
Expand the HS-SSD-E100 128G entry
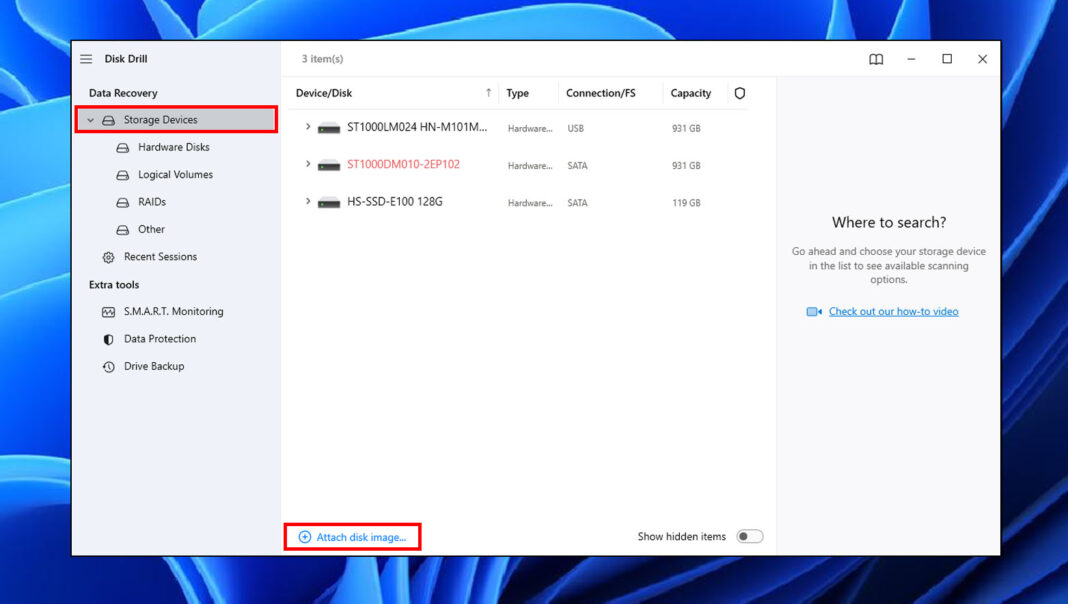[307, 202]
